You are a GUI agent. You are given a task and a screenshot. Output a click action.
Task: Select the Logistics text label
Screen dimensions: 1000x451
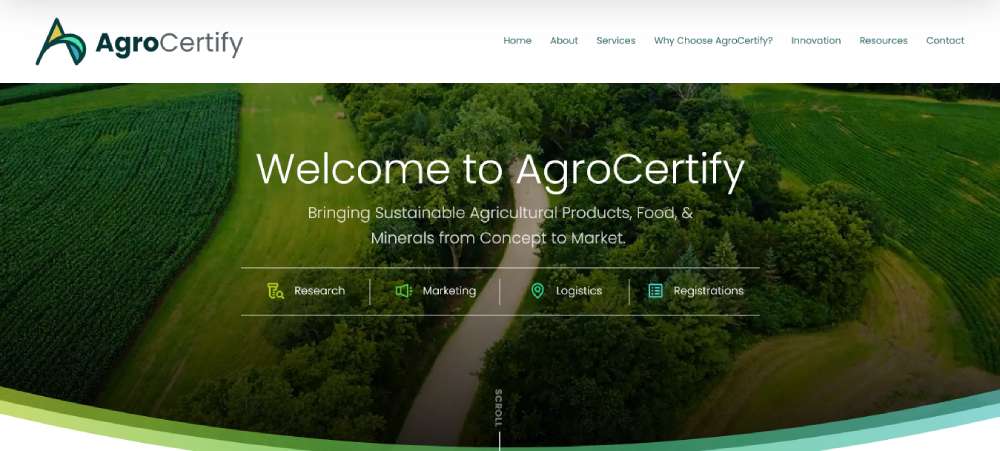579,291
